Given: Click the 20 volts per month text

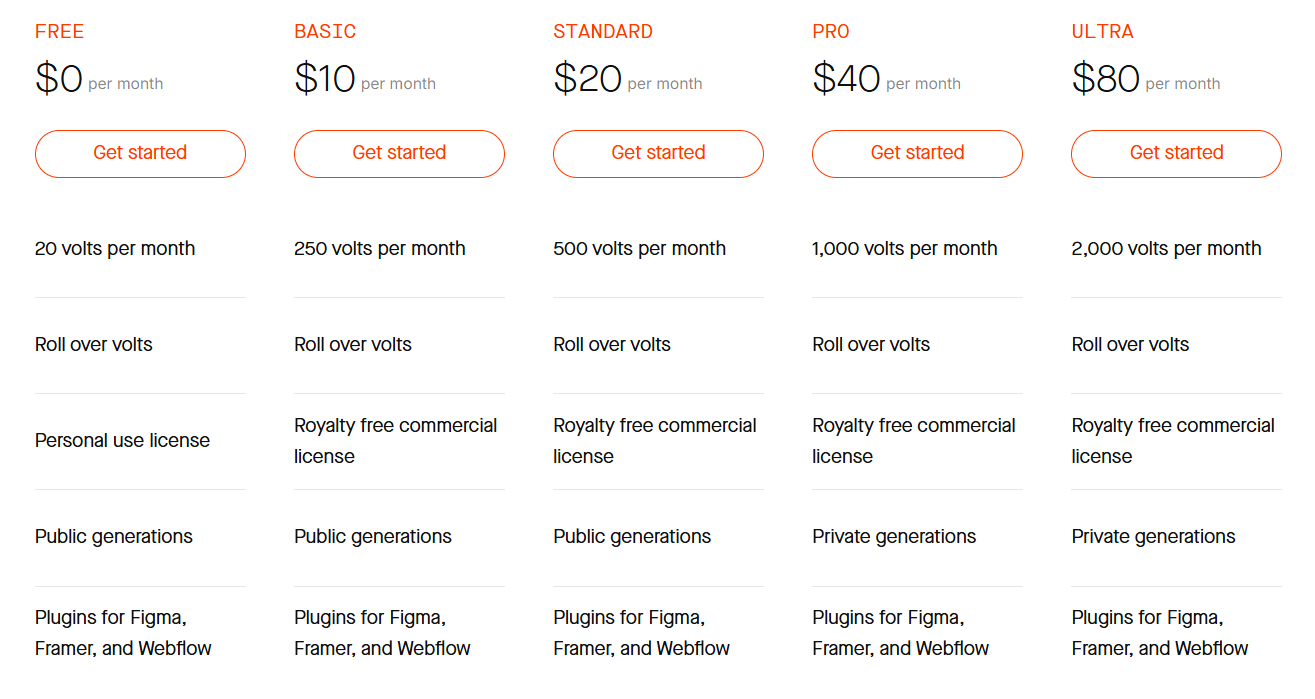Looking at the screenshot, I should click(x=115, y=249).
